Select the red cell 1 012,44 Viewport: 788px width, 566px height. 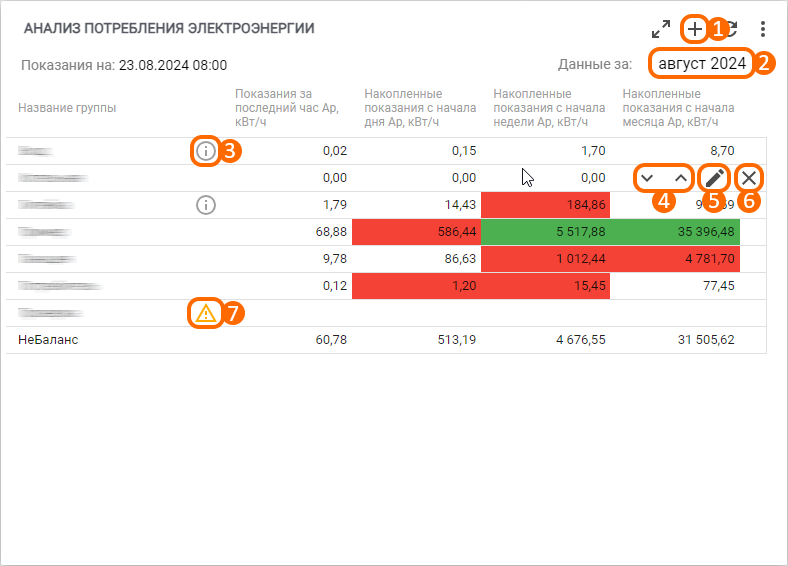click(546, 259)
